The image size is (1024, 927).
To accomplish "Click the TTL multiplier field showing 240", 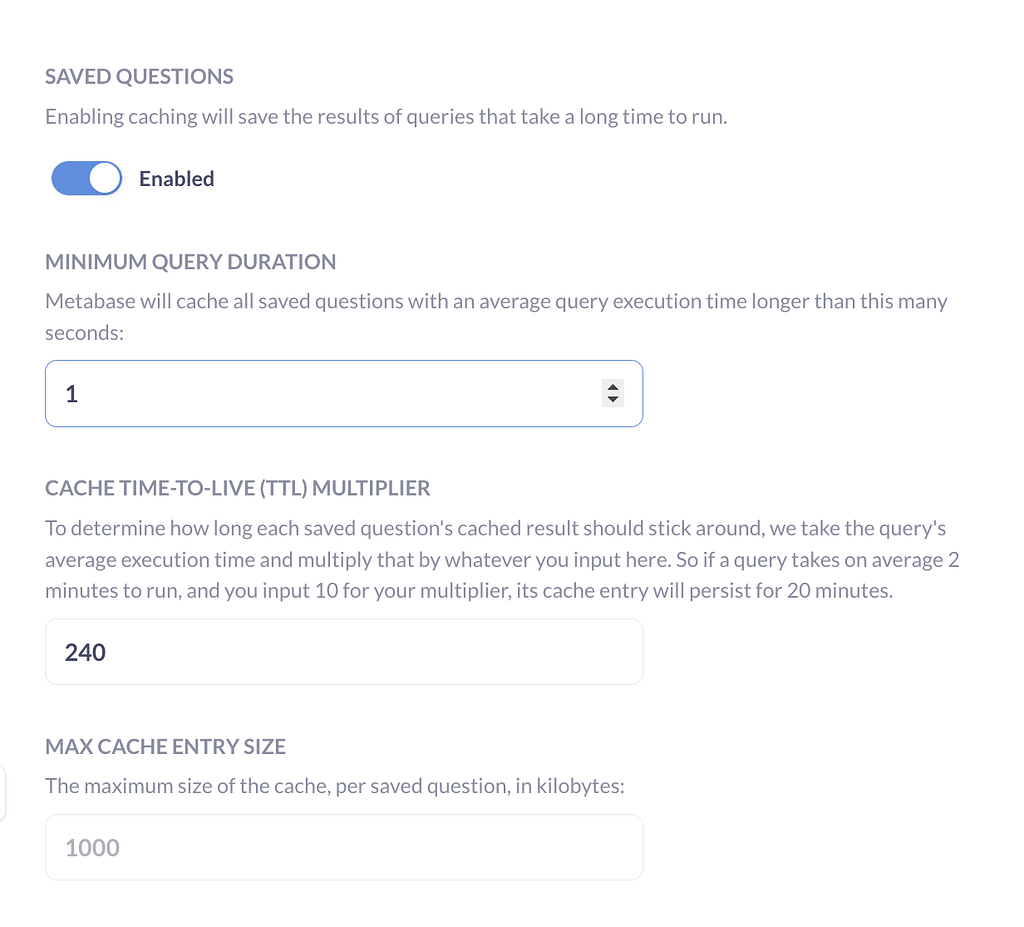I will pyautogui.click(x=343, y=652).
